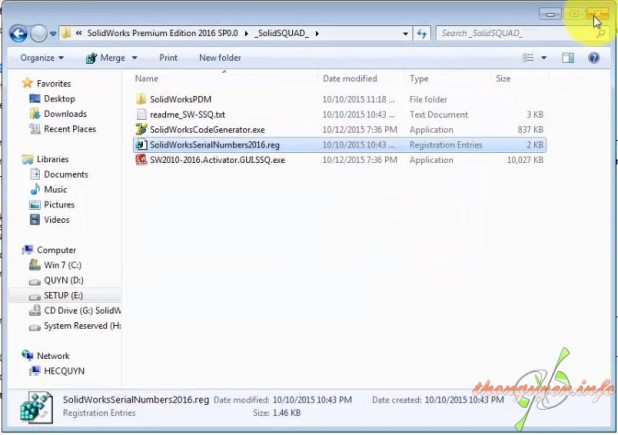Click the Forward navigation arrow
Viewport: 618px width, 435px height.
click(39, 34)
